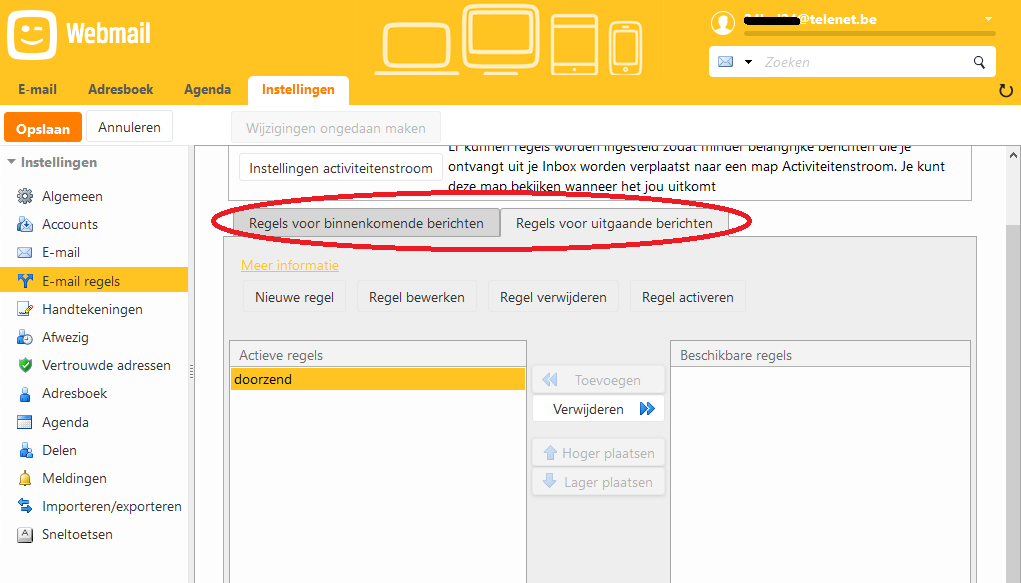Click the magnifier search icon

tap(979, 62)
